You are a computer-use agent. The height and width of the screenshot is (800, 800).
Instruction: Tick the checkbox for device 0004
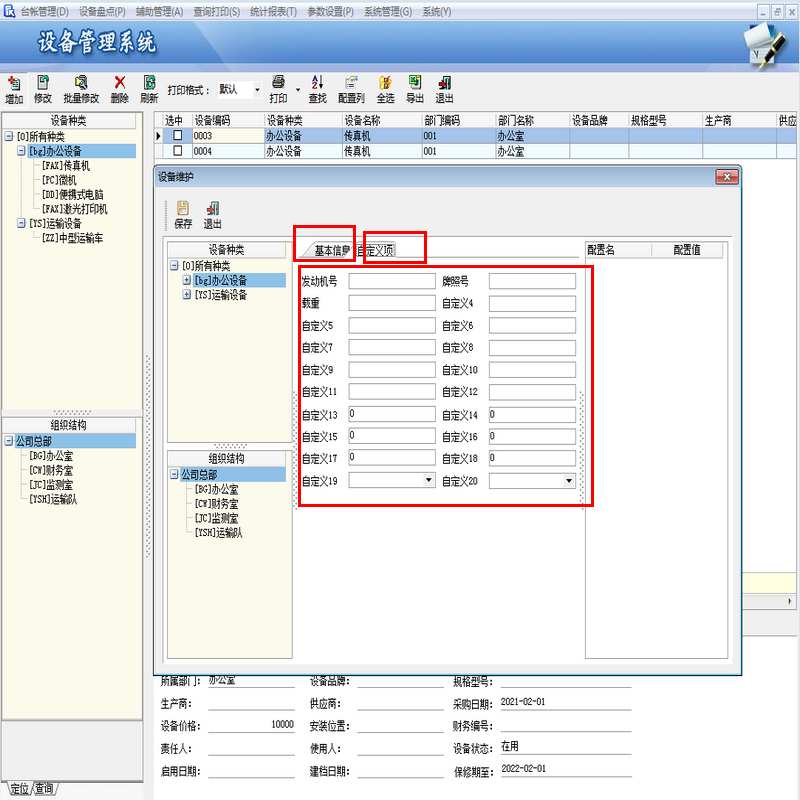178,151
